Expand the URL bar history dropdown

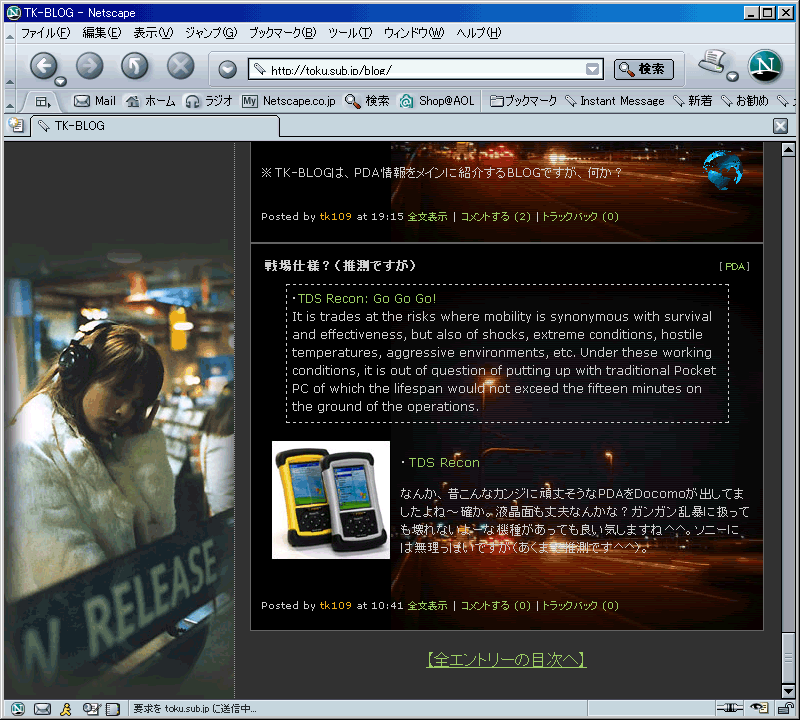pyautogui.click(x=592, y=69)
